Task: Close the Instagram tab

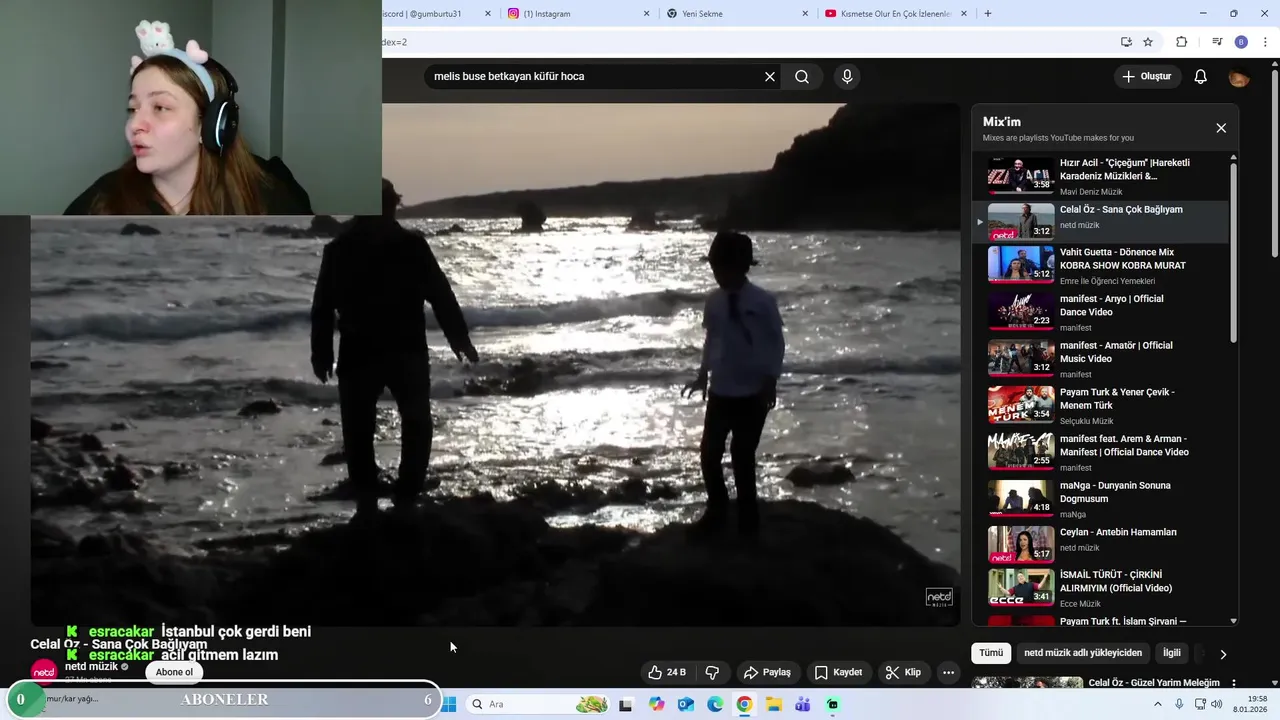Action: point(647,14)
